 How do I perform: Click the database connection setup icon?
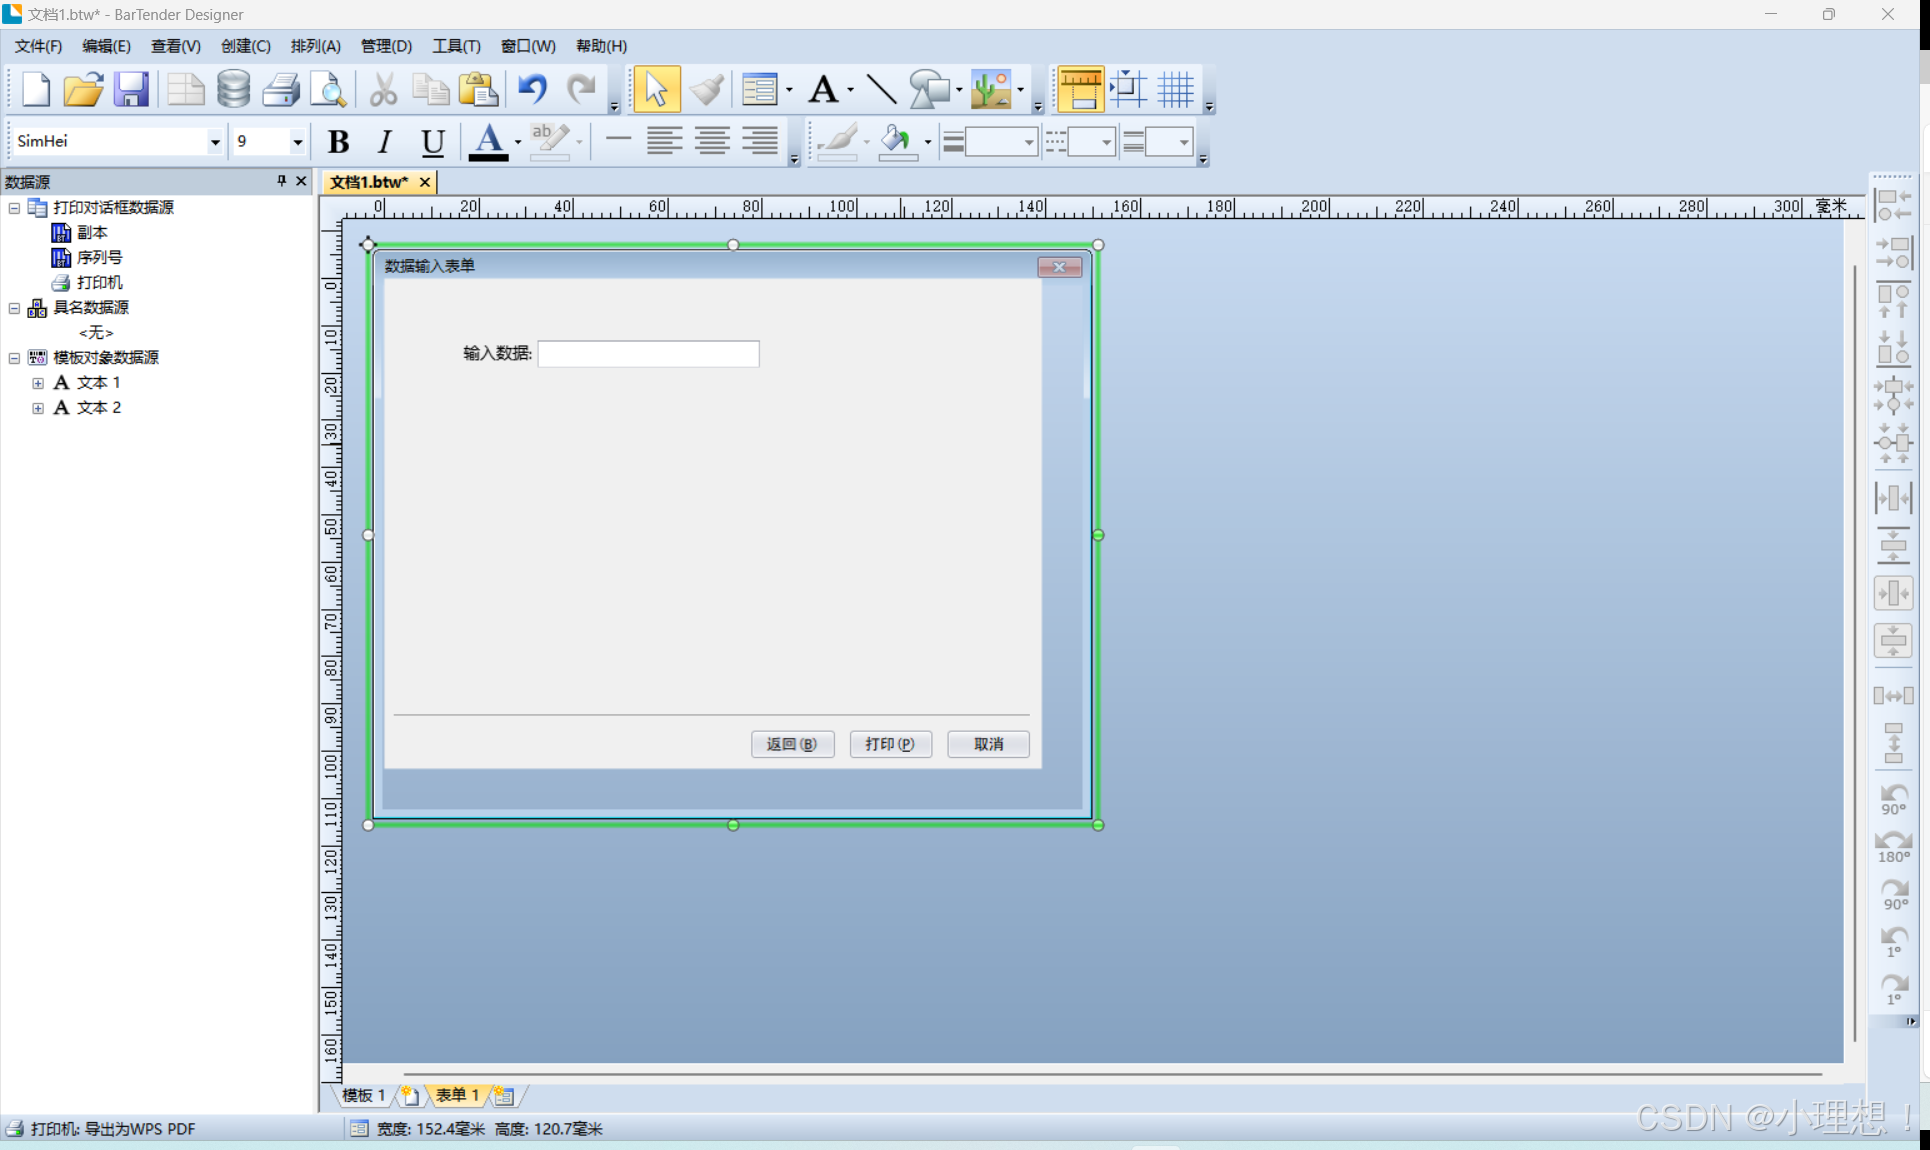[x=233, y=89]
